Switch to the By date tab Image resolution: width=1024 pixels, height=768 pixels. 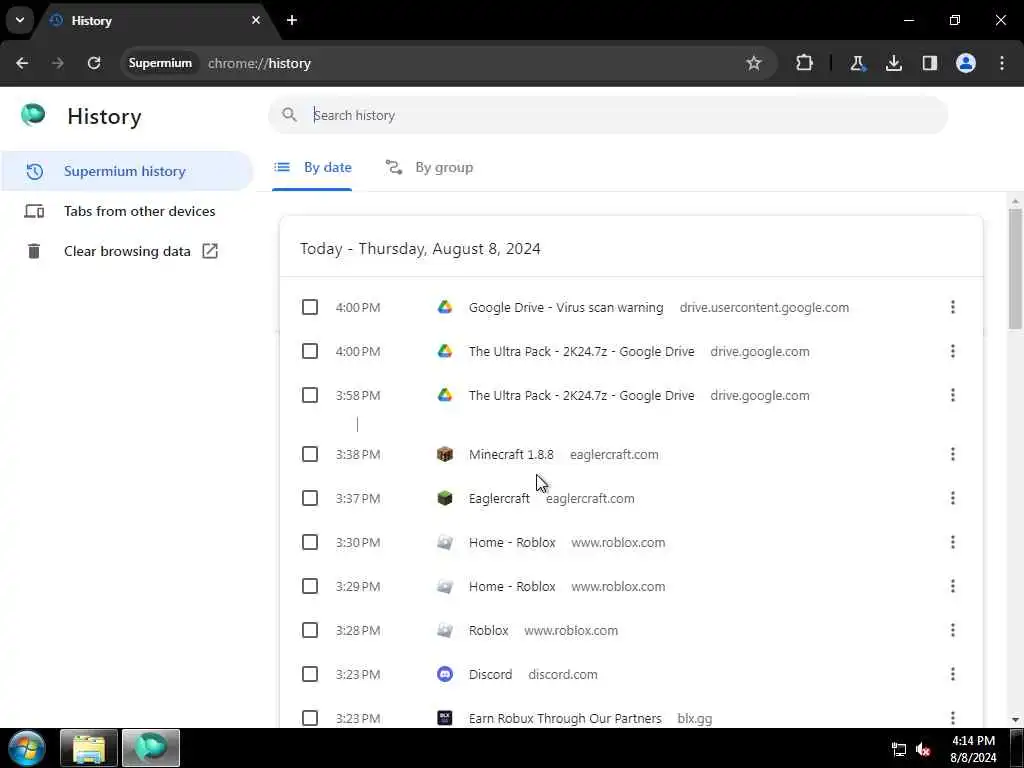[x=312, y=168]
